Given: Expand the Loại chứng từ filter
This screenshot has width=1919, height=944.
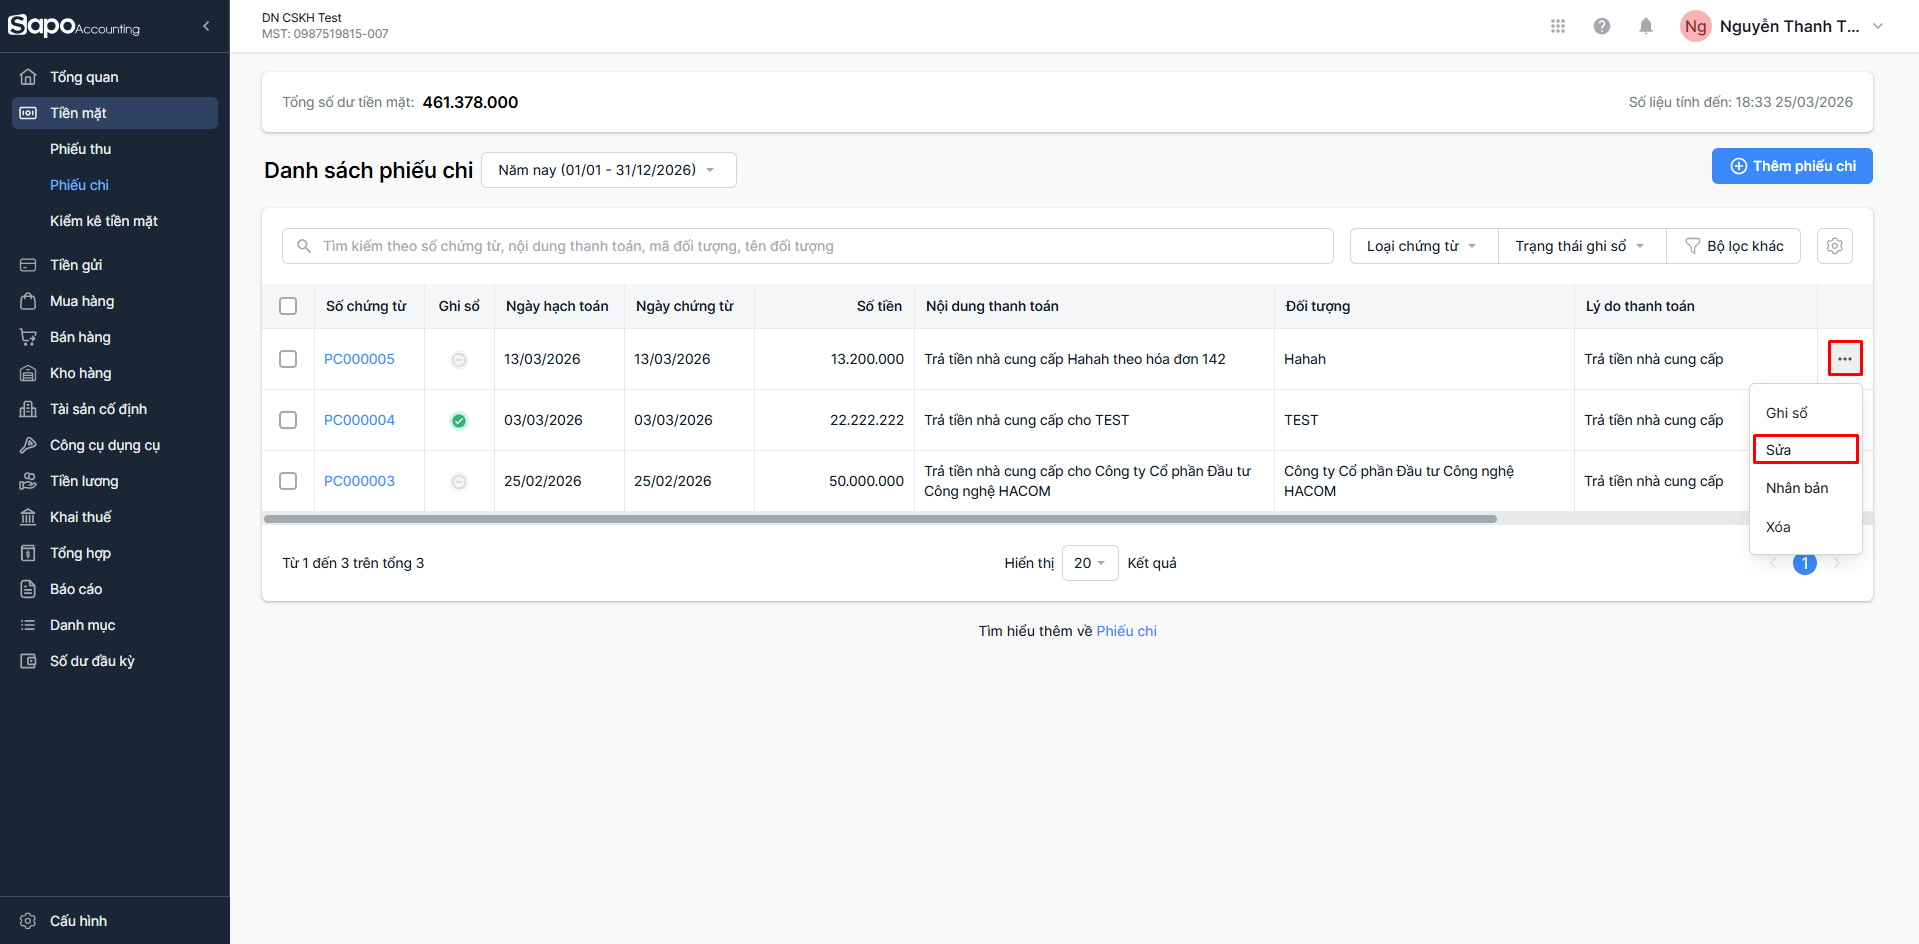Looking at the screenshot, I should pos(1422,246).
